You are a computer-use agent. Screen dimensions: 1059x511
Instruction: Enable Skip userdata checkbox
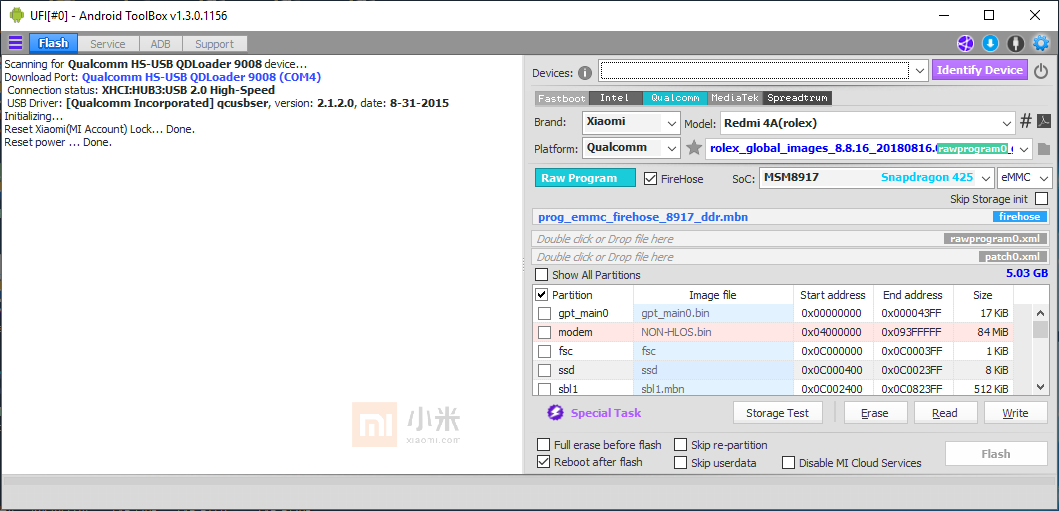680,463
